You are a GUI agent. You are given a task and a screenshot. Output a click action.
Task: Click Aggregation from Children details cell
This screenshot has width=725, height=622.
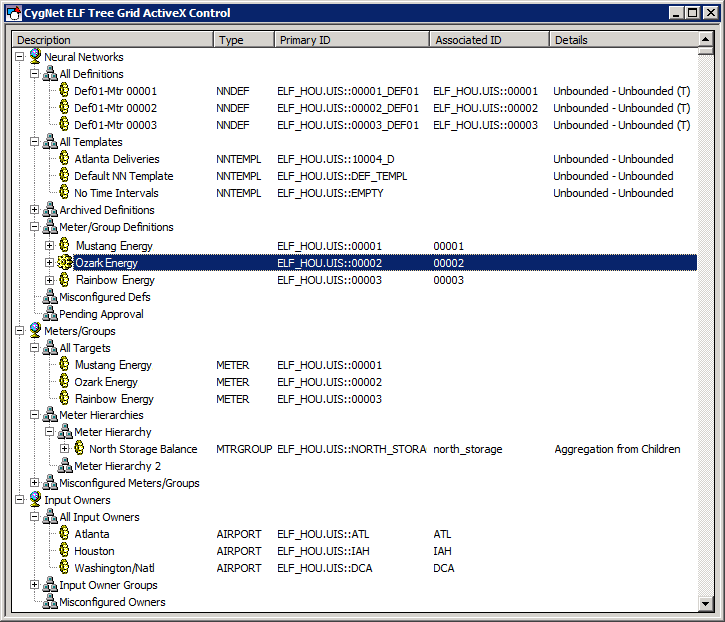[617, 449]
